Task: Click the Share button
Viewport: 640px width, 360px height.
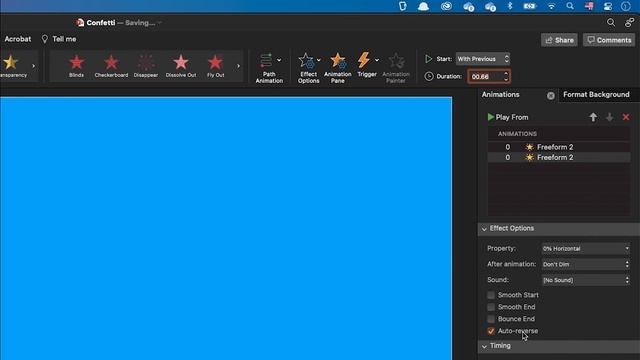Action: point(559,40)
